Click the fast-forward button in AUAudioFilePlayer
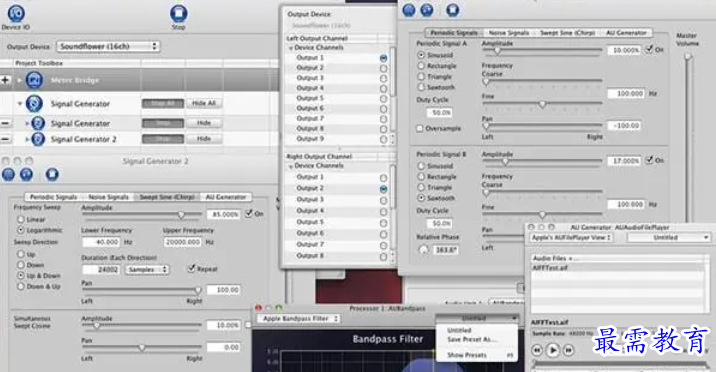This screenshot has height=372, width=716. click(569, 351)
